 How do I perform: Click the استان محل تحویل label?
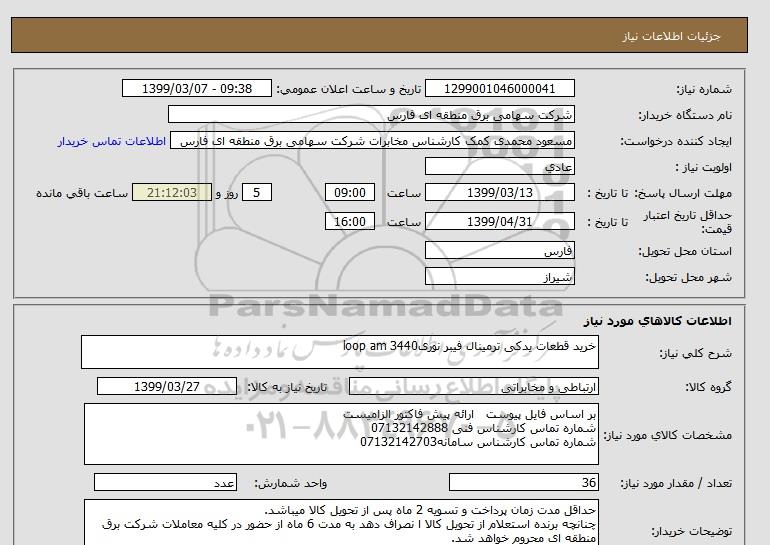coord(685,251)
